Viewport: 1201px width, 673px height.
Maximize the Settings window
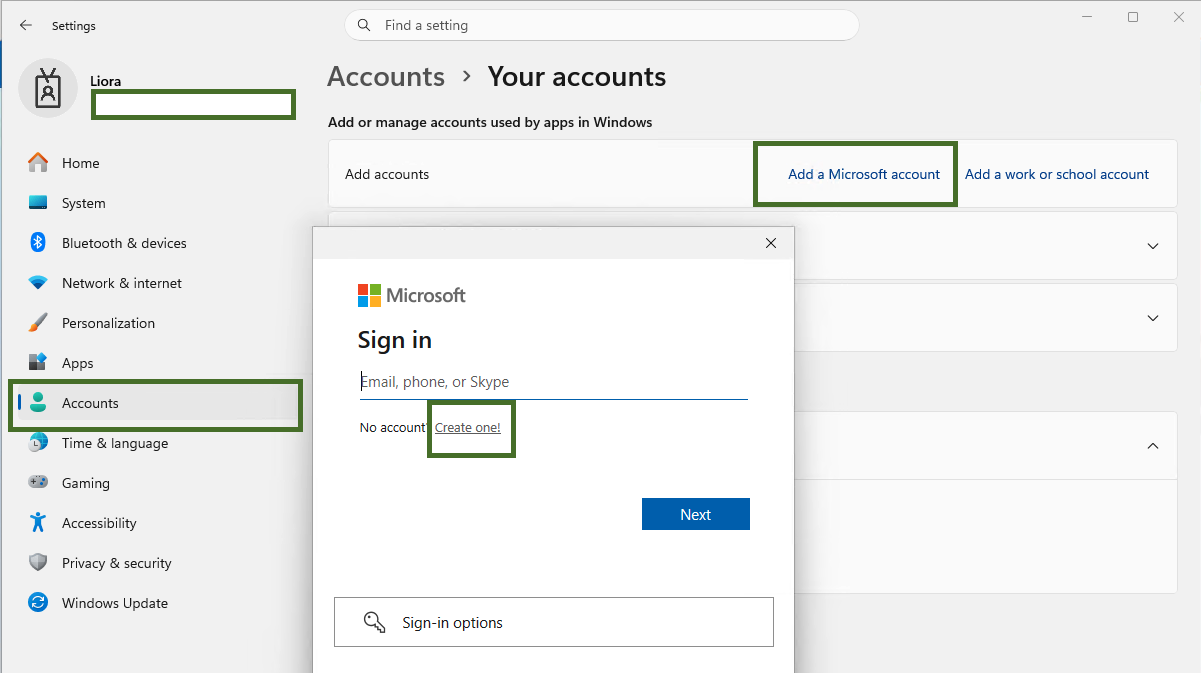click(1133, 17)
